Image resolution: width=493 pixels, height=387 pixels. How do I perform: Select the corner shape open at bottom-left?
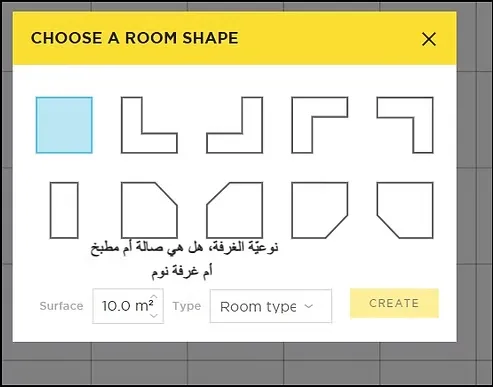pos(405,125)
